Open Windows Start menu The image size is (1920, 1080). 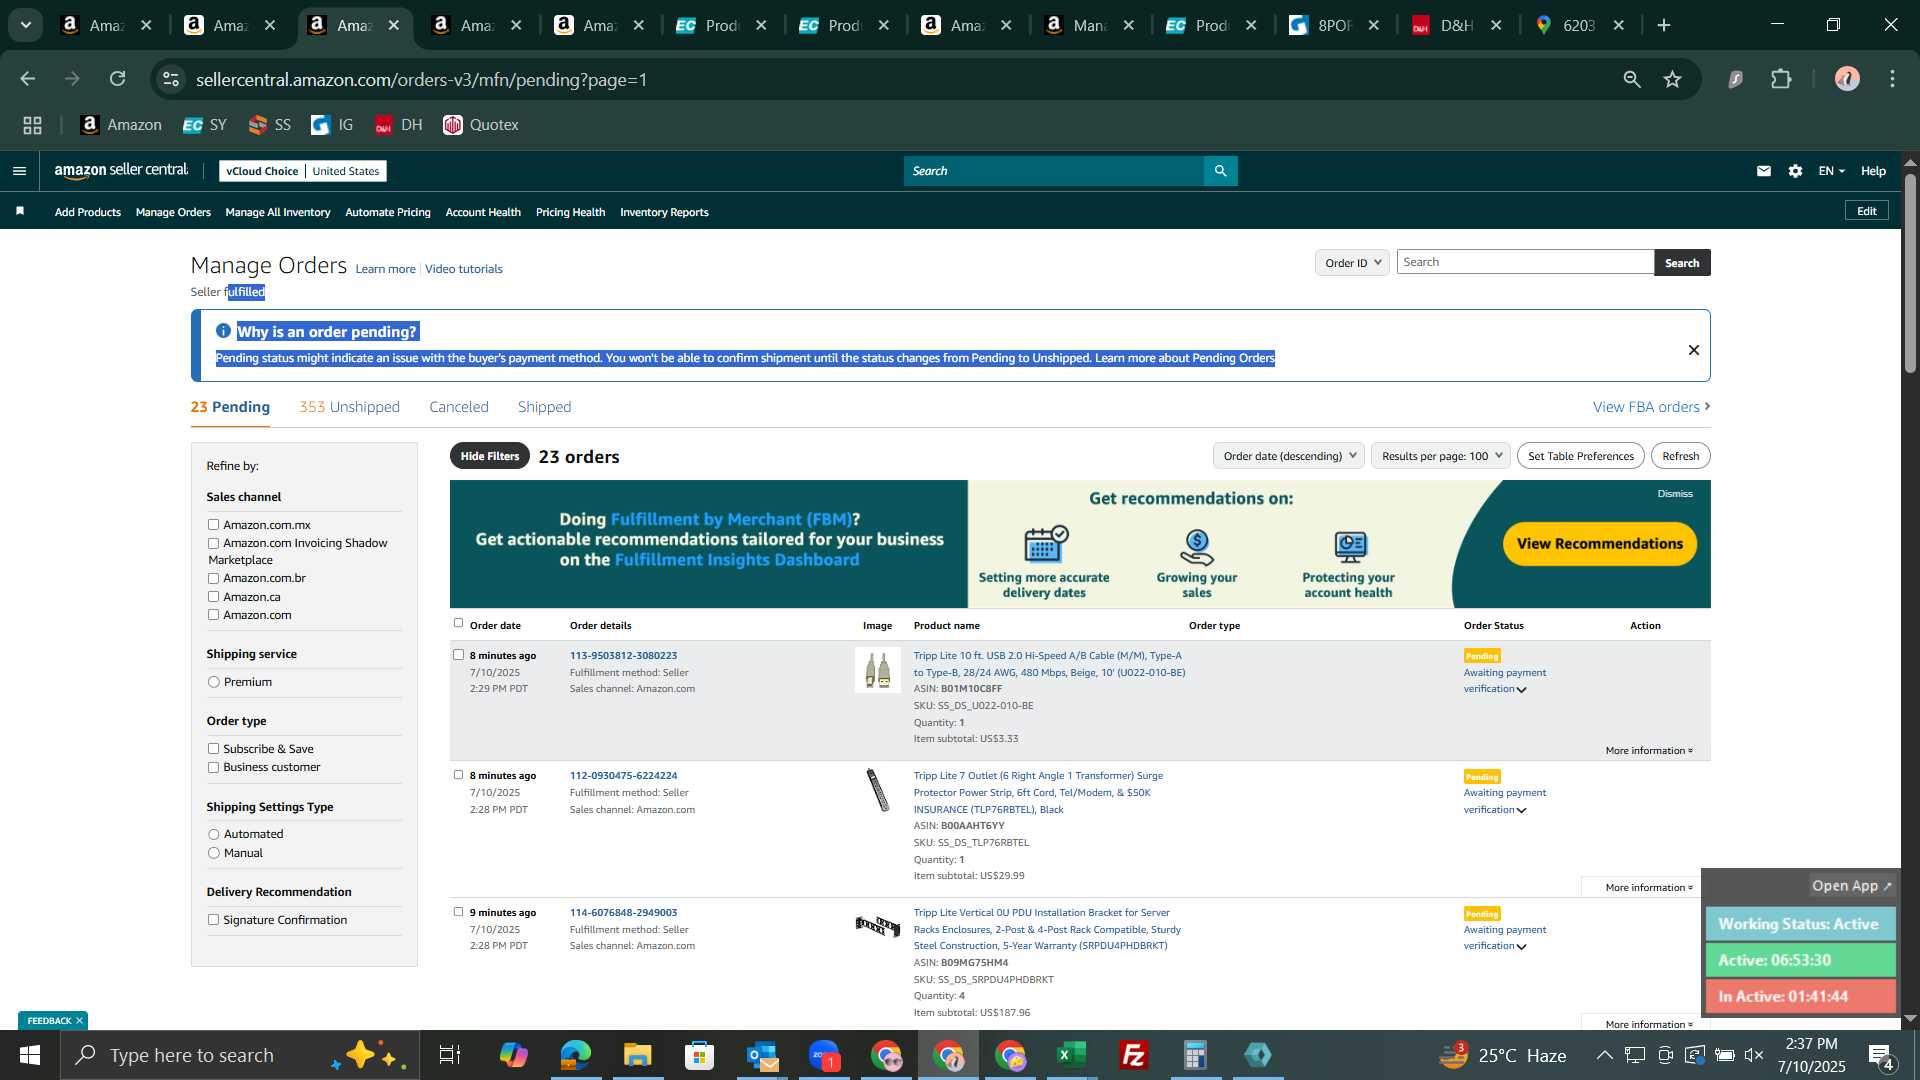click(x=29, y=1055)
